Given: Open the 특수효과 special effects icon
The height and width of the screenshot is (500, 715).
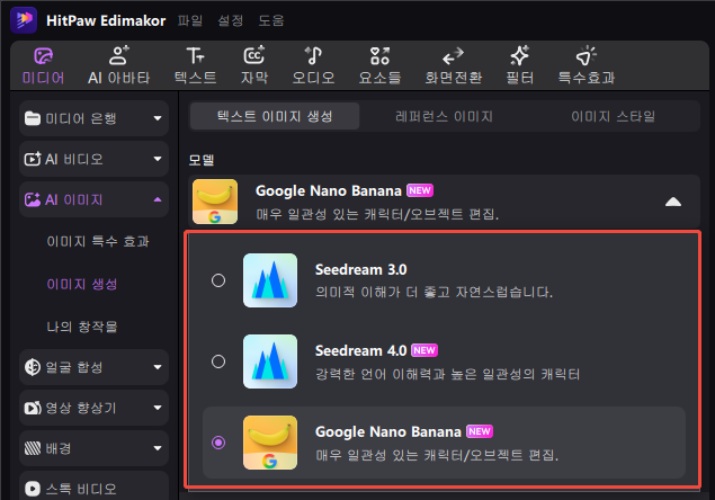Looking at the screenshot, I should click(x=586, y=56).
